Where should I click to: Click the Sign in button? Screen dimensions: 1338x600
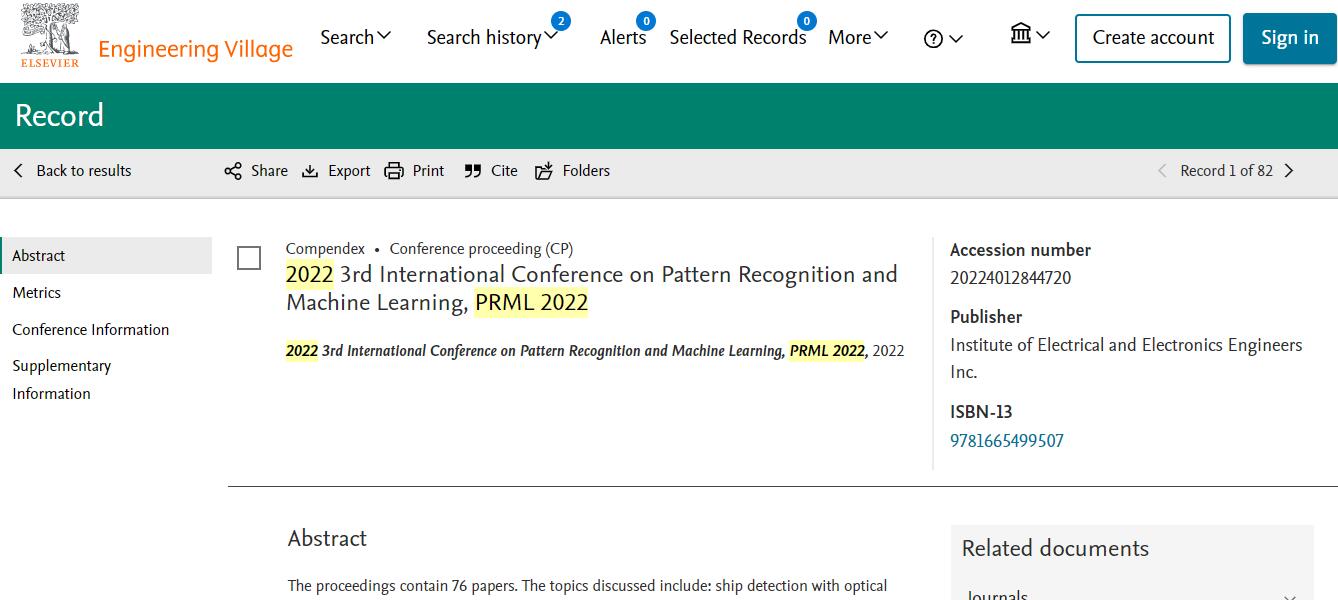pos(1290,38)
